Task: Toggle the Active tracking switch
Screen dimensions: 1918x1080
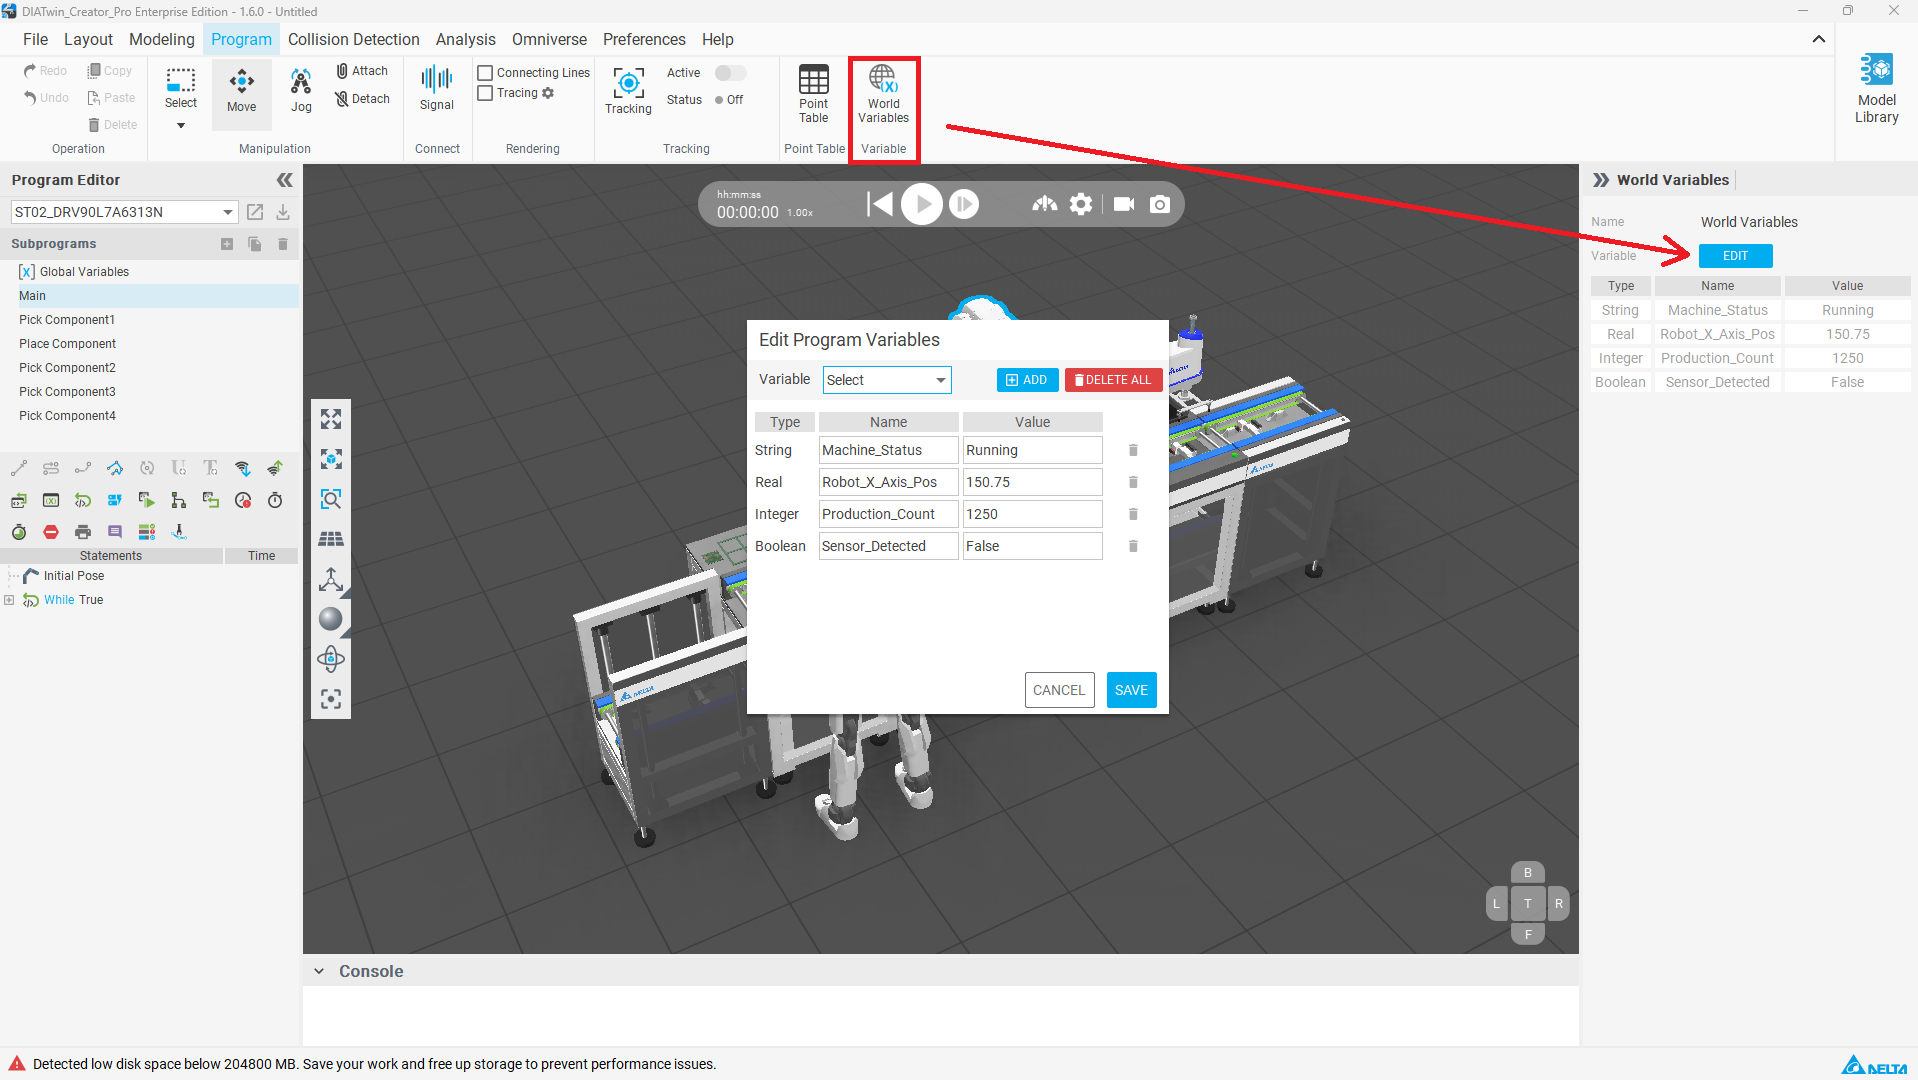Action: click(730, 73)
